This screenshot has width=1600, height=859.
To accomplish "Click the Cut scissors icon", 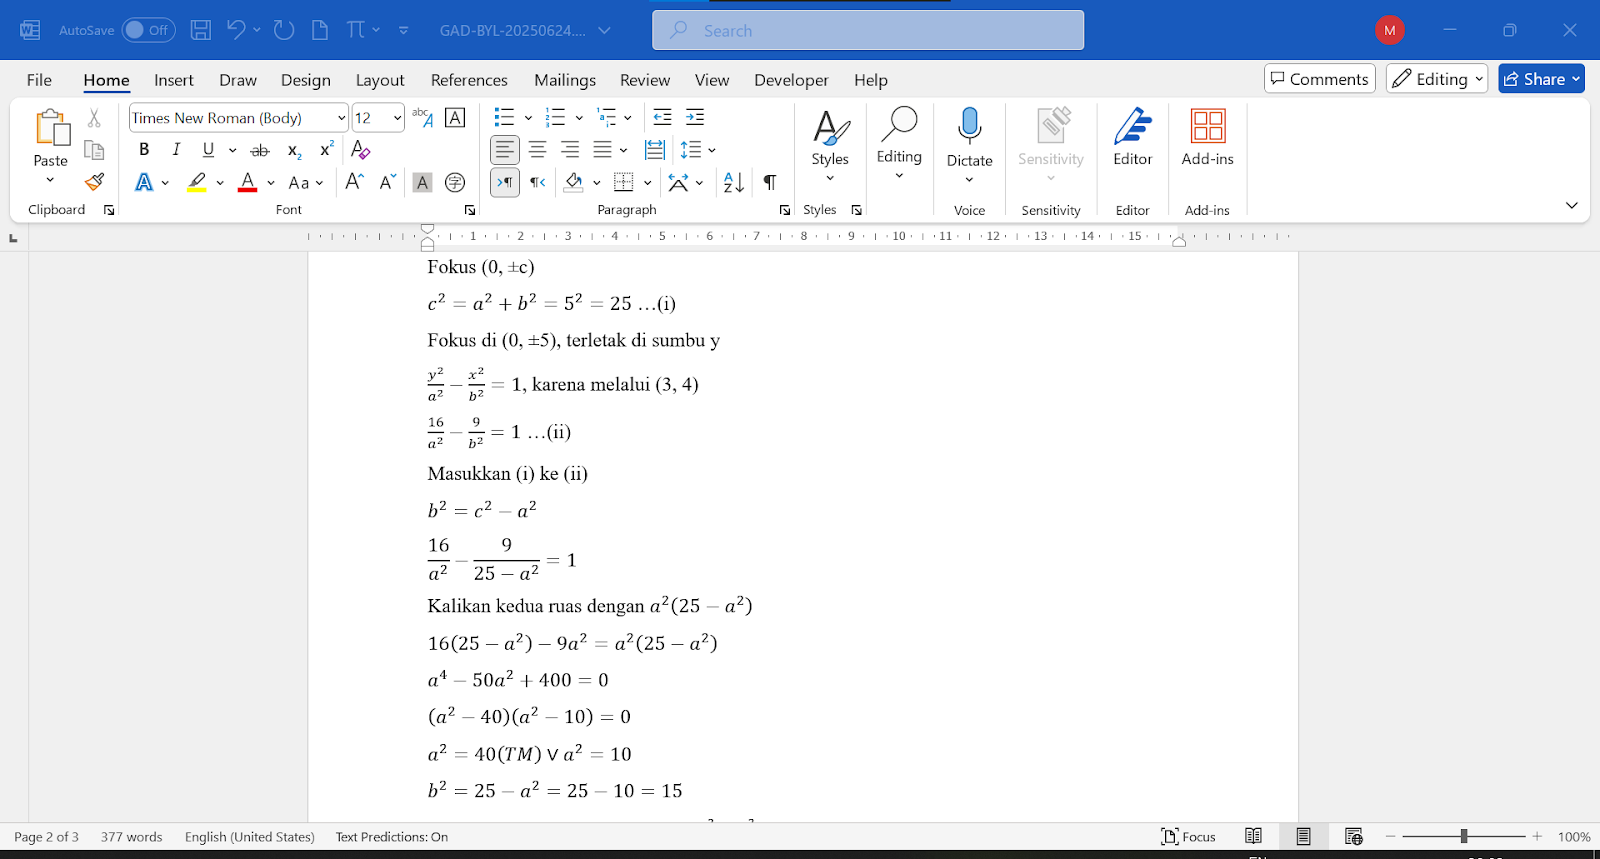I will point(94,118).
